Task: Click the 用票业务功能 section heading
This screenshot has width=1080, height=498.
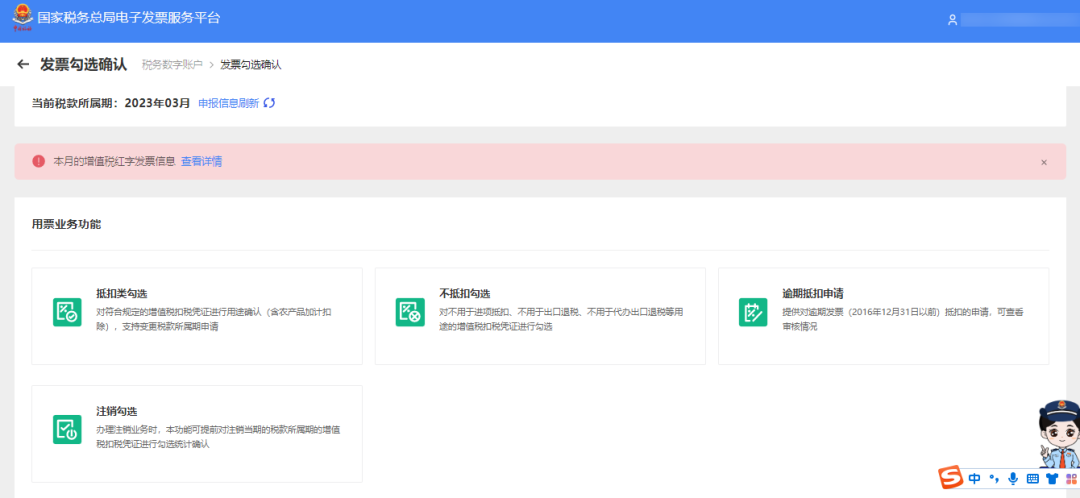Action: [66, 224]
